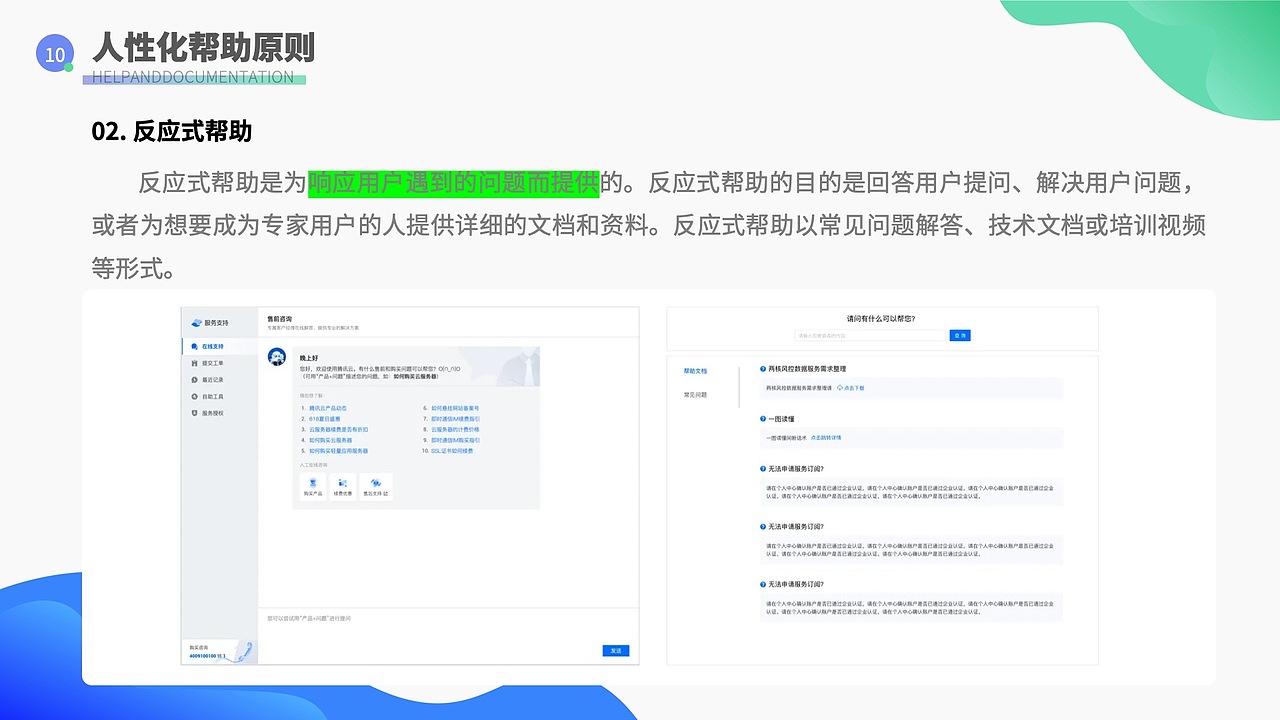Click the download icon next to 点击下载

(840, 388)
